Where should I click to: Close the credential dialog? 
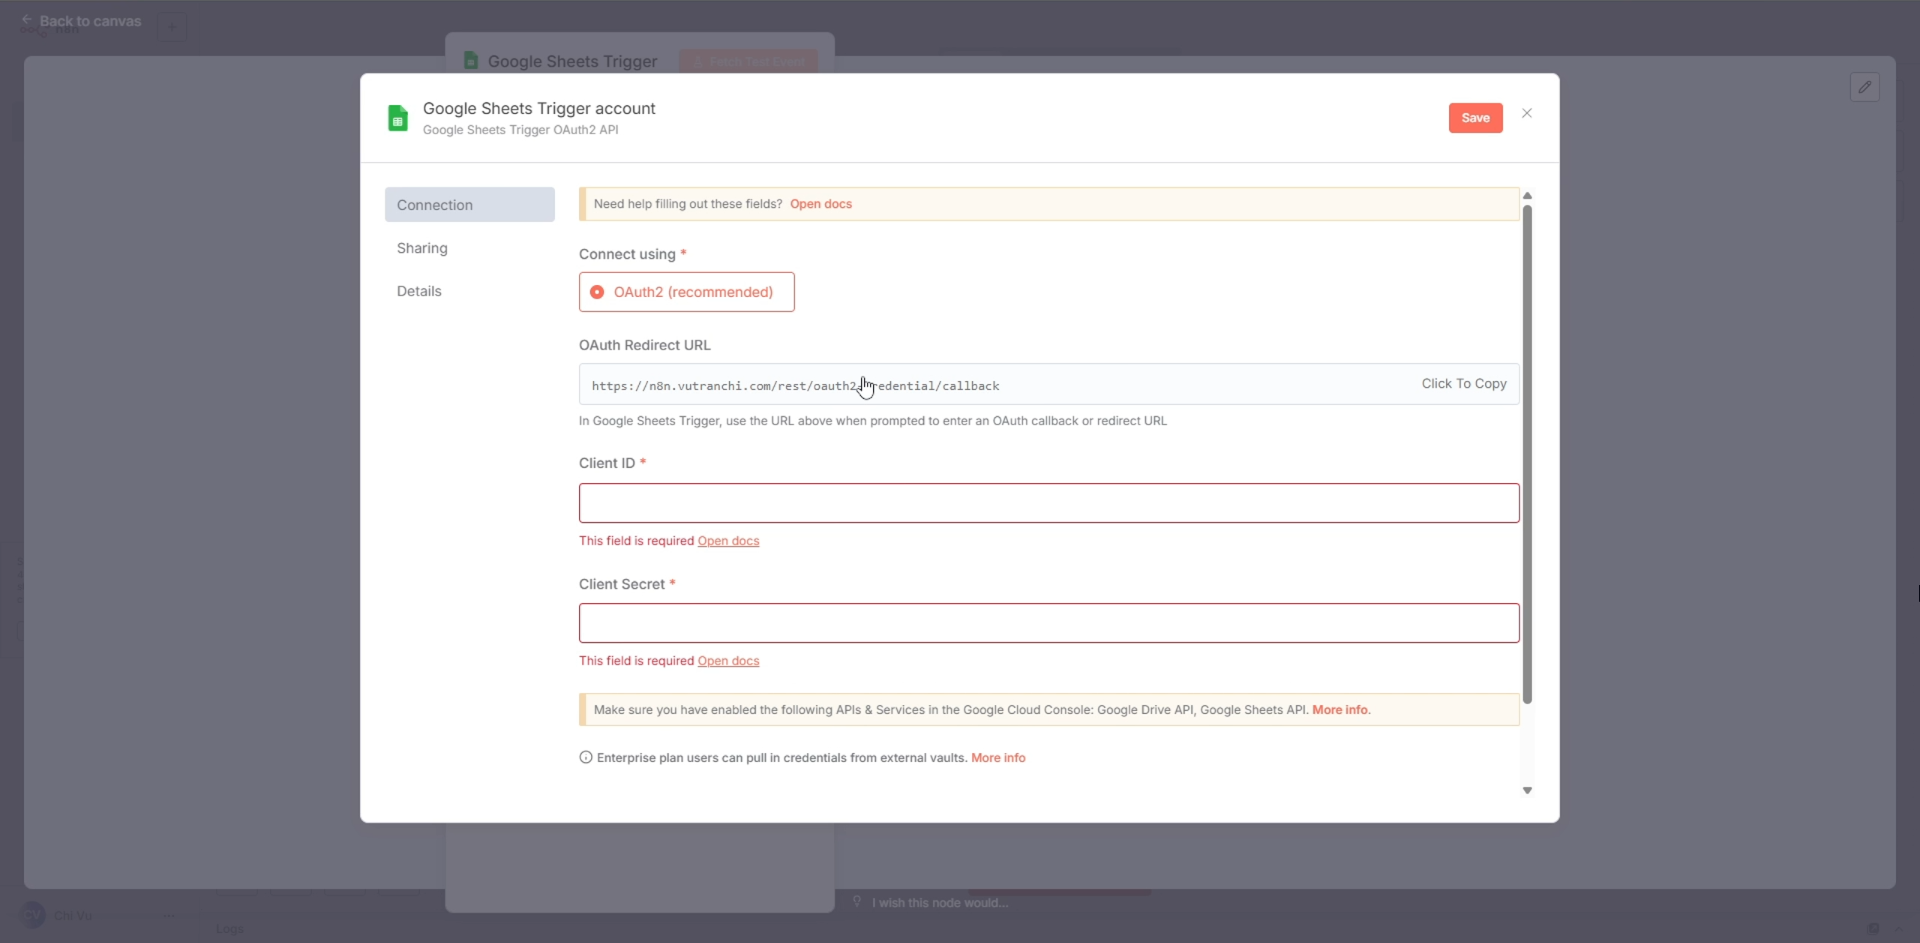(1527, 113)
